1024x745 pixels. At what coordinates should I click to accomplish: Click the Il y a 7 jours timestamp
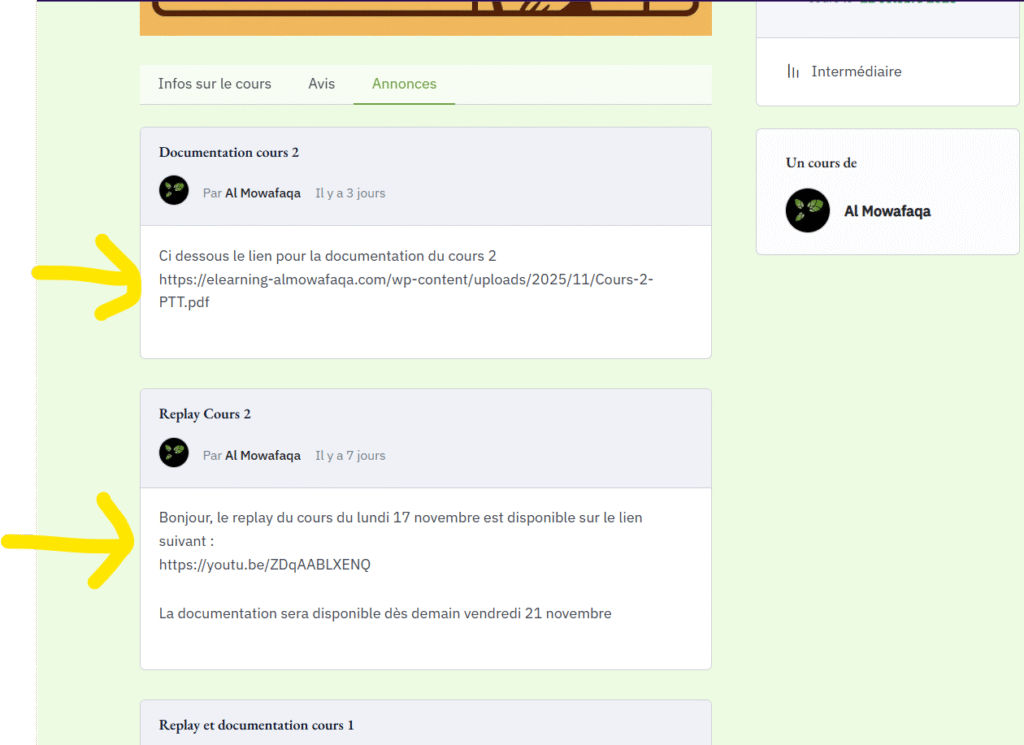pos(350,455)
